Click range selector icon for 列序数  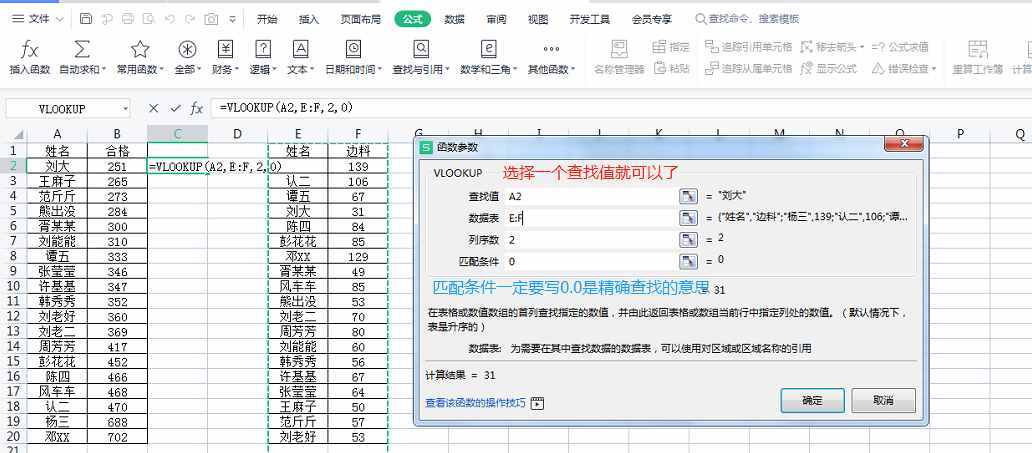click(x=688, y=240)
